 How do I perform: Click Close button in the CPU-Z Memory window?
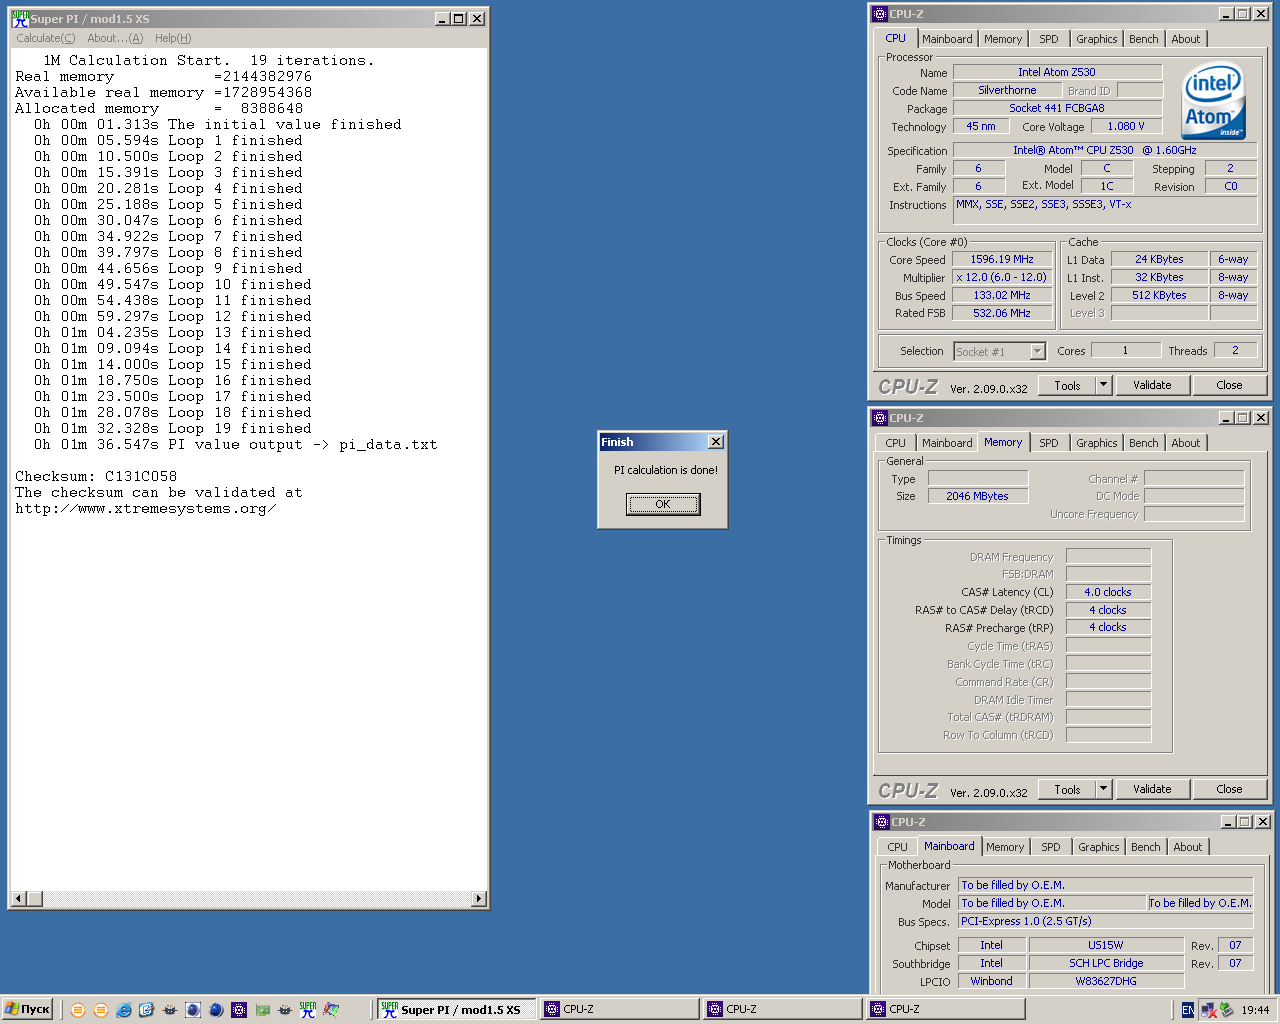(1229, 789)
